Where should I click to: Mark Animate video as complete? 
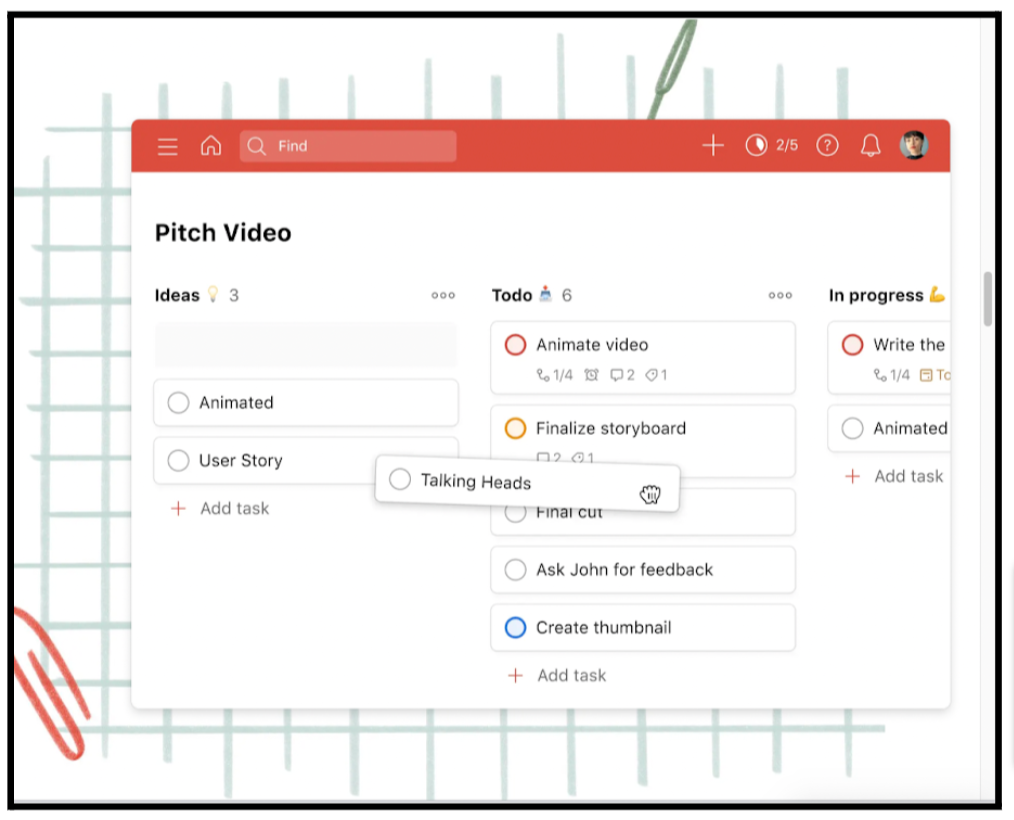pos(515,344)
